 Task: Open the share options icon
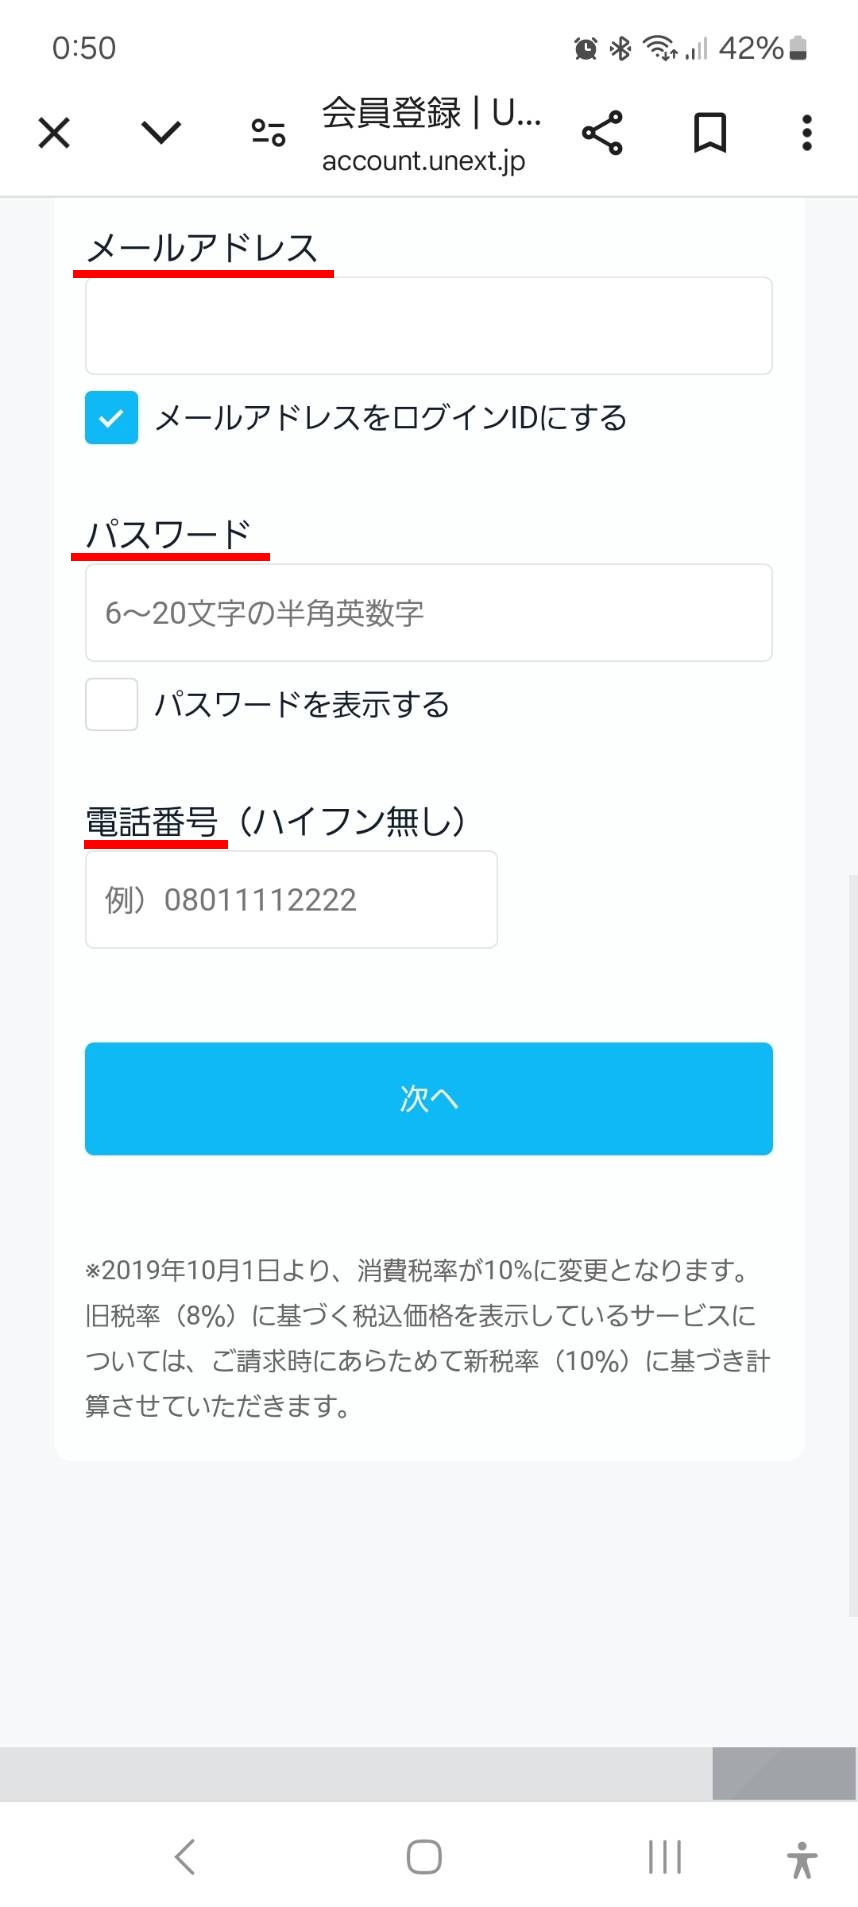pos(602,132)
